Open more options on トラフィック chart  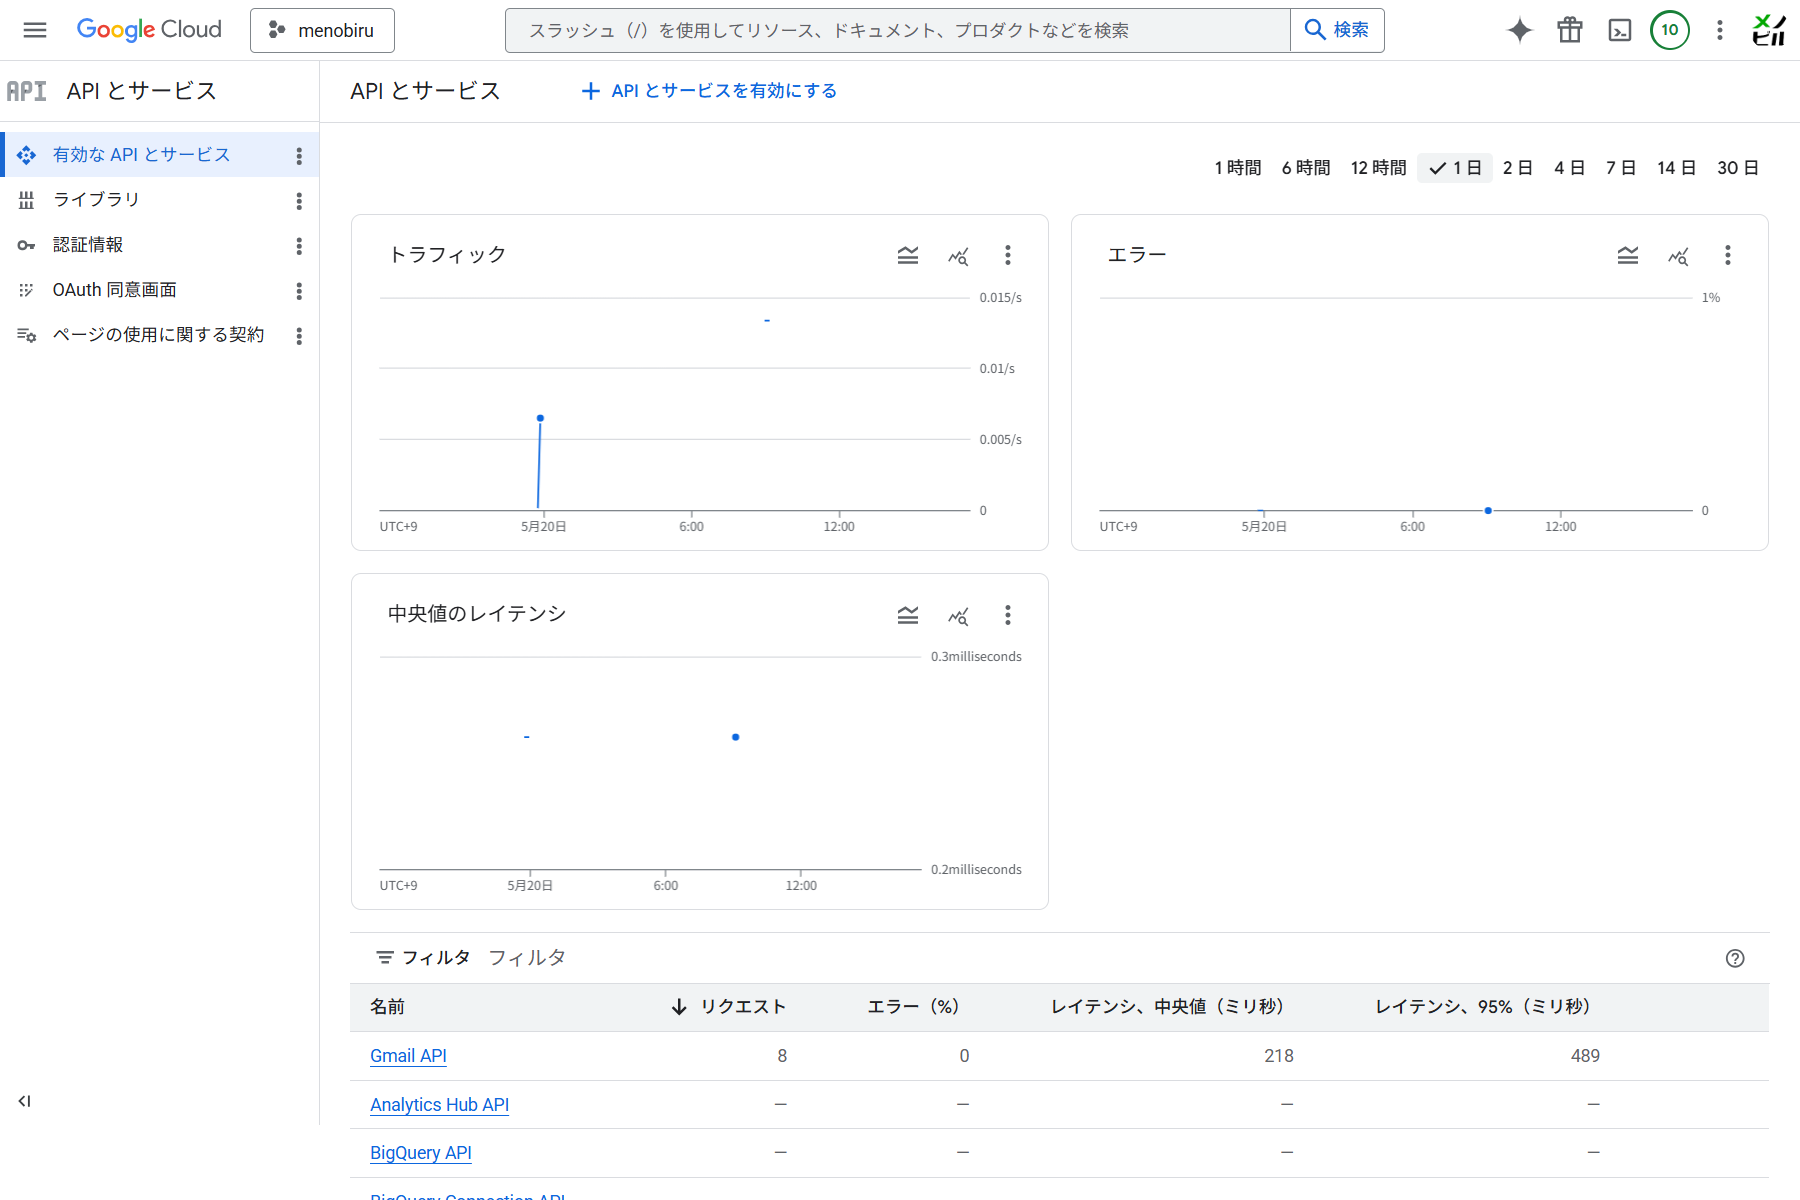1008,256
